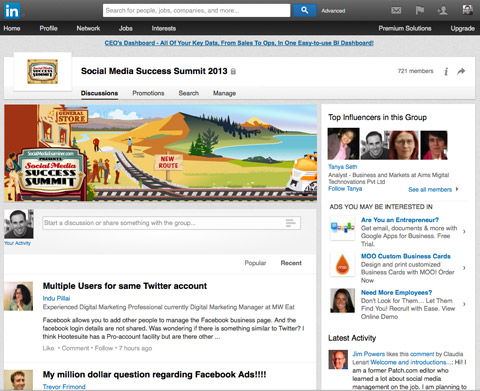Open Multiple Users for same Twitter account discussion

click(x=125, y=286)
